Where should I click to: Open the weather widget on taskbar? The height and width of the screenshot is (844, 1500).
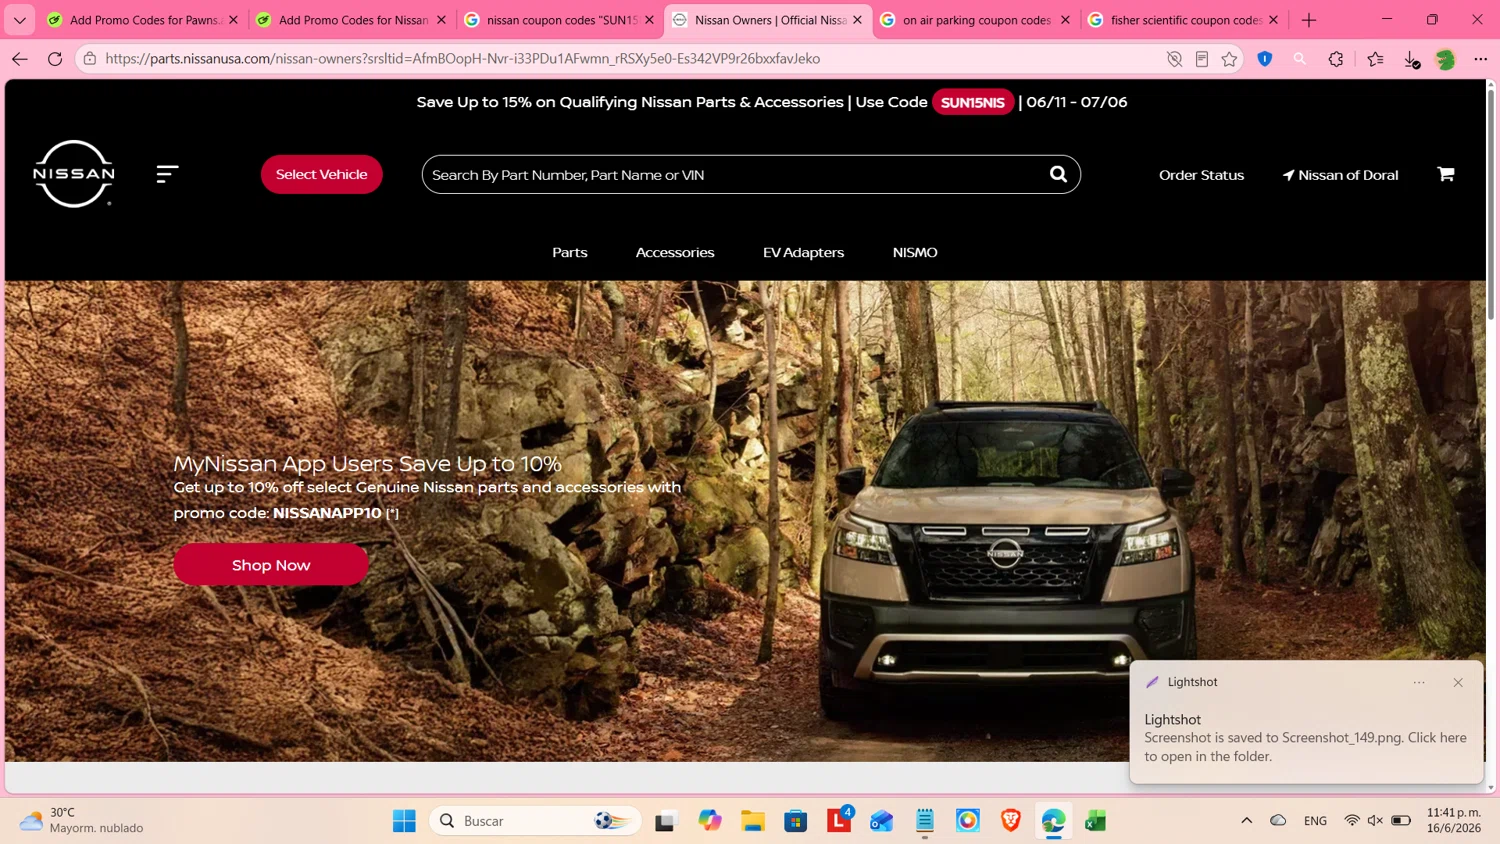coord(82,821)
